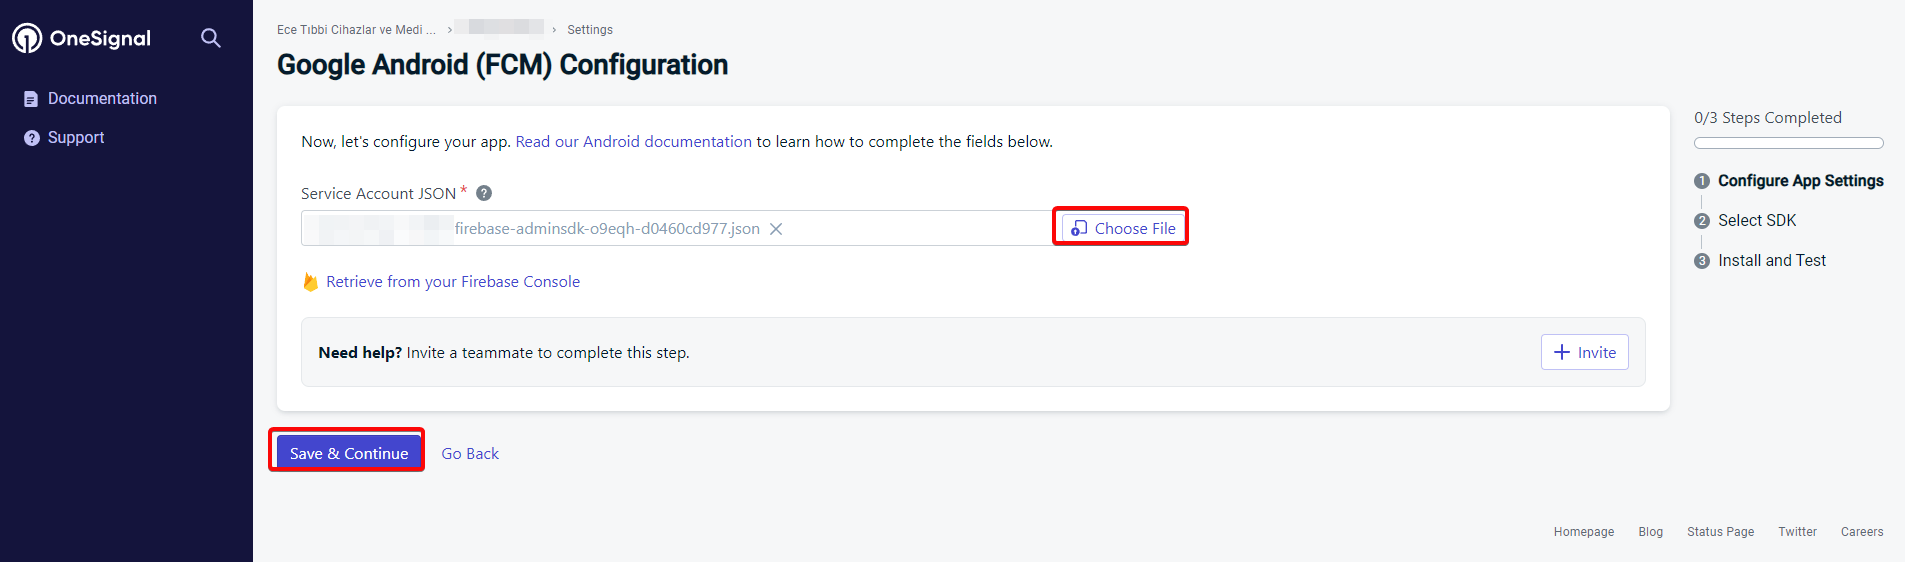Open the Status Page footer link
This screenshot has width=1905, height=562.
[x=1720, y=532]
